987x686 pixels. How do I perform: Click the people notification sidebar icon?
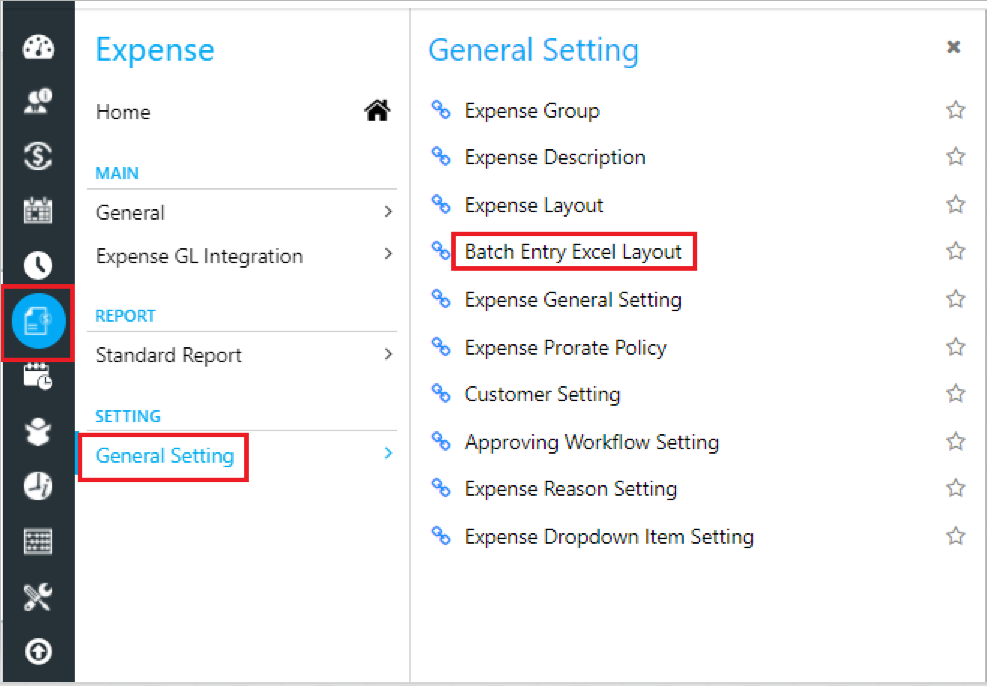pos(38,101)
